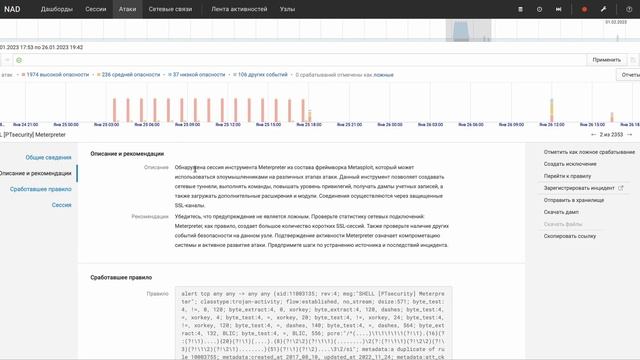Viewport: 640px width, 360px height.
Task: Click Отметить как ложное срабатывание
Action: pos(589,152)
